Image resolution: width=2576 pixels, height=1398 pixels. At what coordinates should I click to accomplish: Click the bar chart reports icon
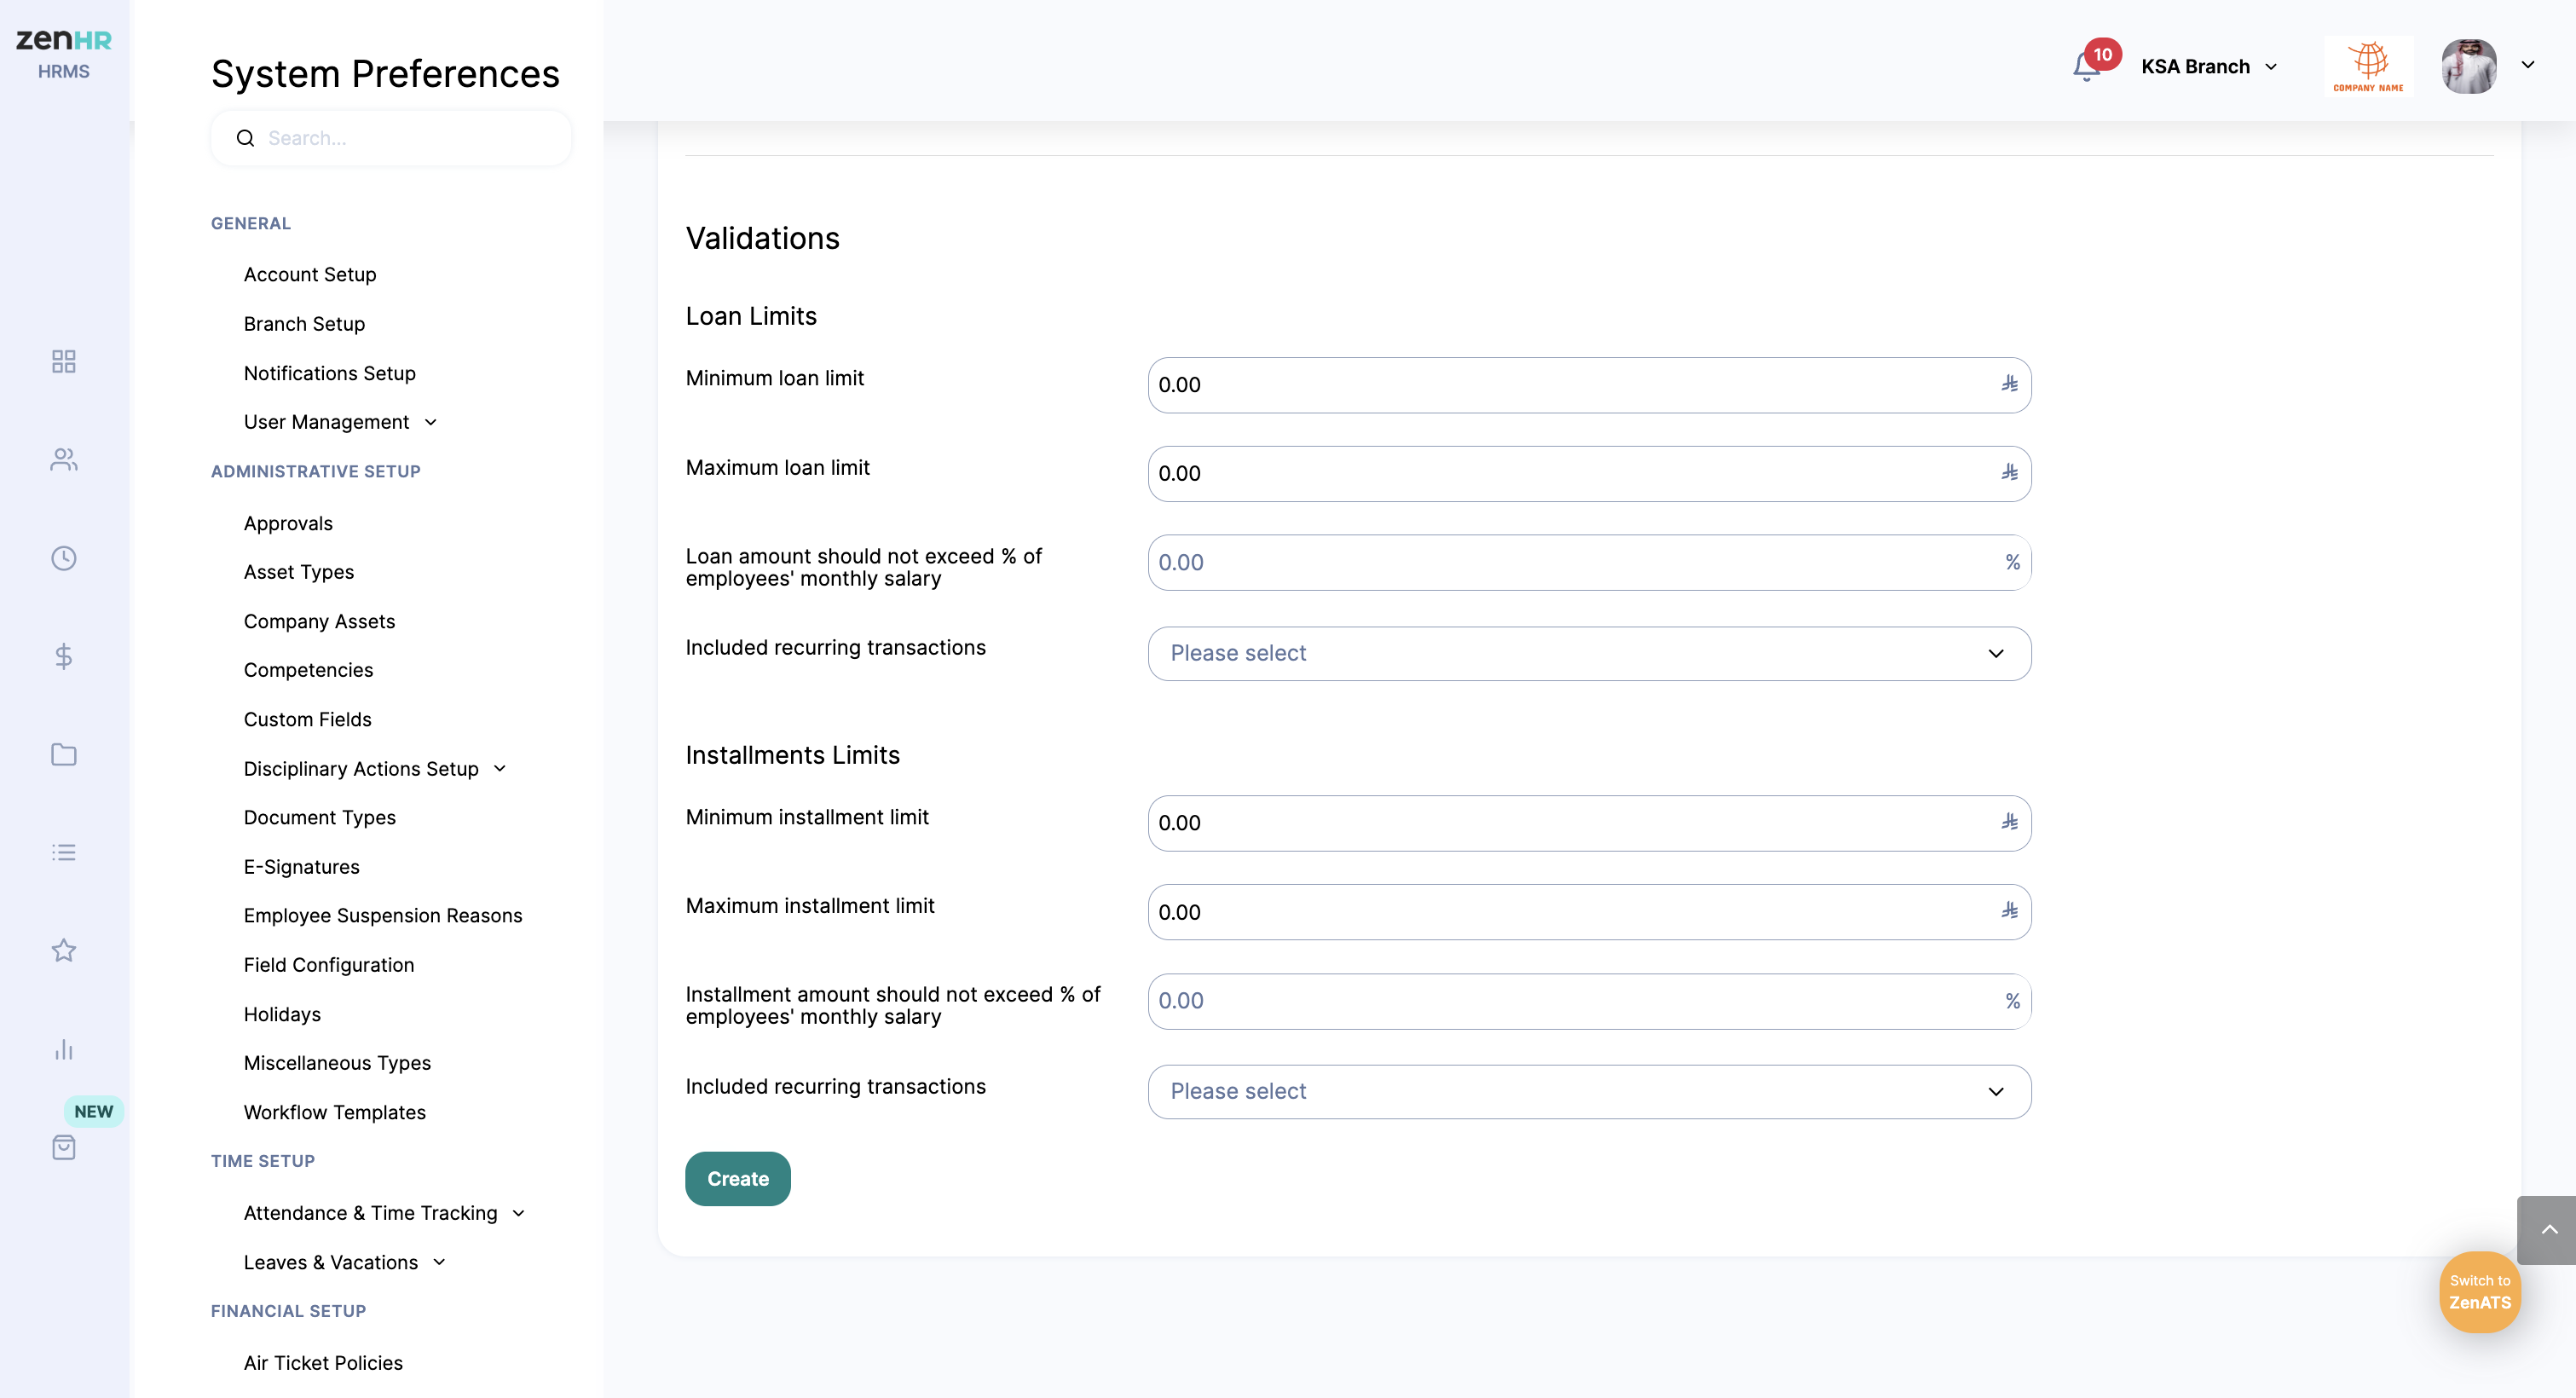(x=64, y=1049)
